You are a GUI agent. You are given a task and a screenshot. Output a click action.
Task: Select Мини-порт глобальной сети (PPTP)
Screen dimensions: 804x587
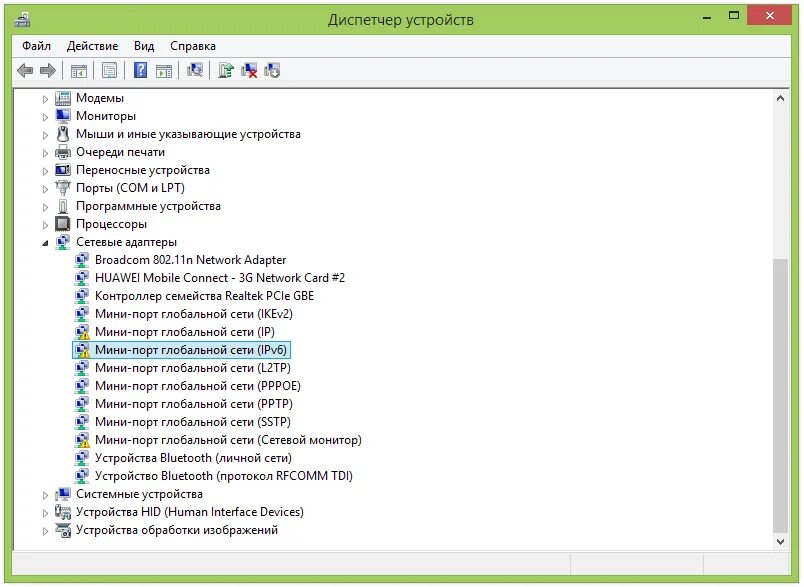click(x=194, y=404)
